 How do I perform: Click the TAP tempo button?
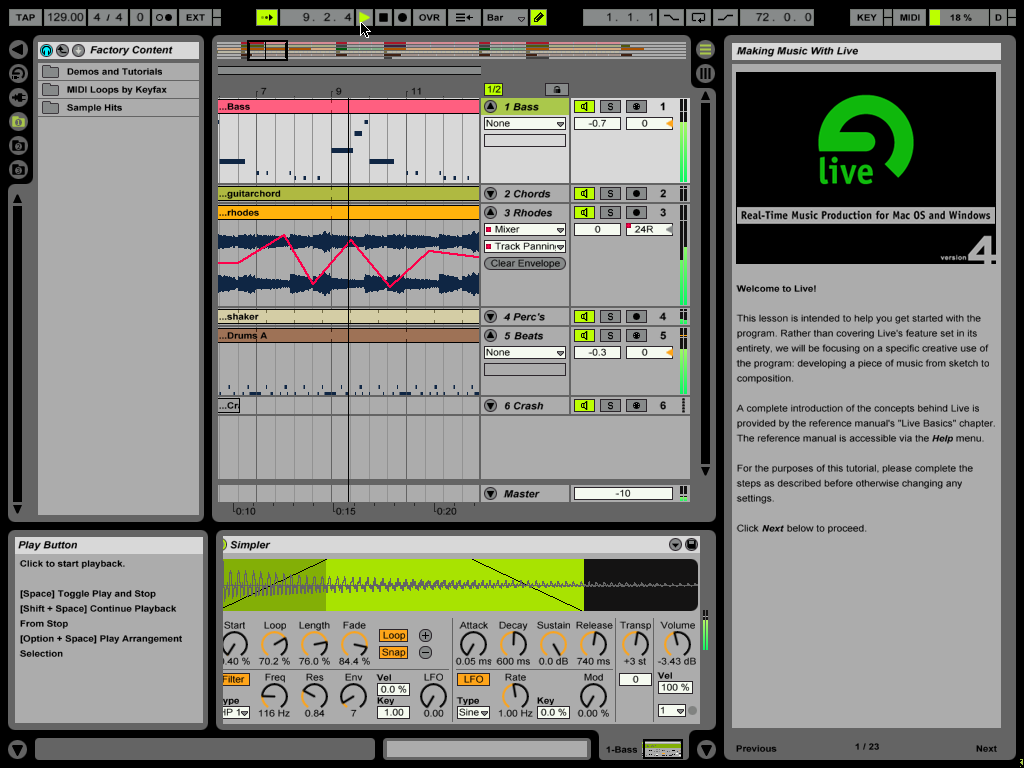(x=25, y=18)
